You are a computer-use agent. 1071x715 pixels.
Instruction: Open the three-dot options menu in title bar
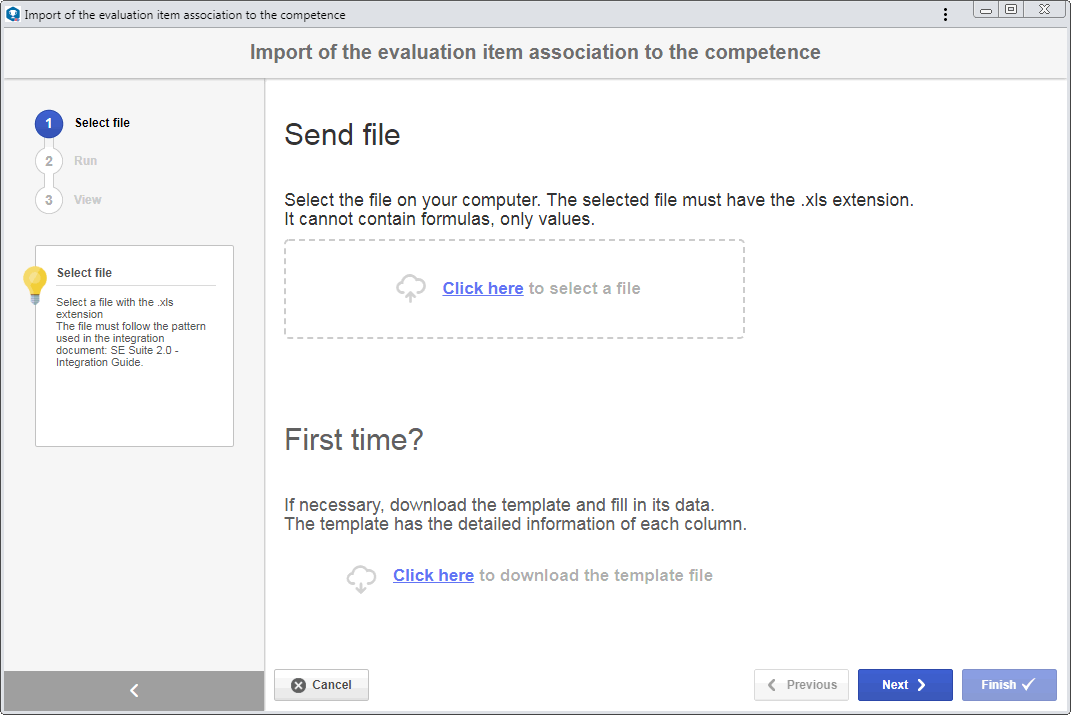point(945,14)
